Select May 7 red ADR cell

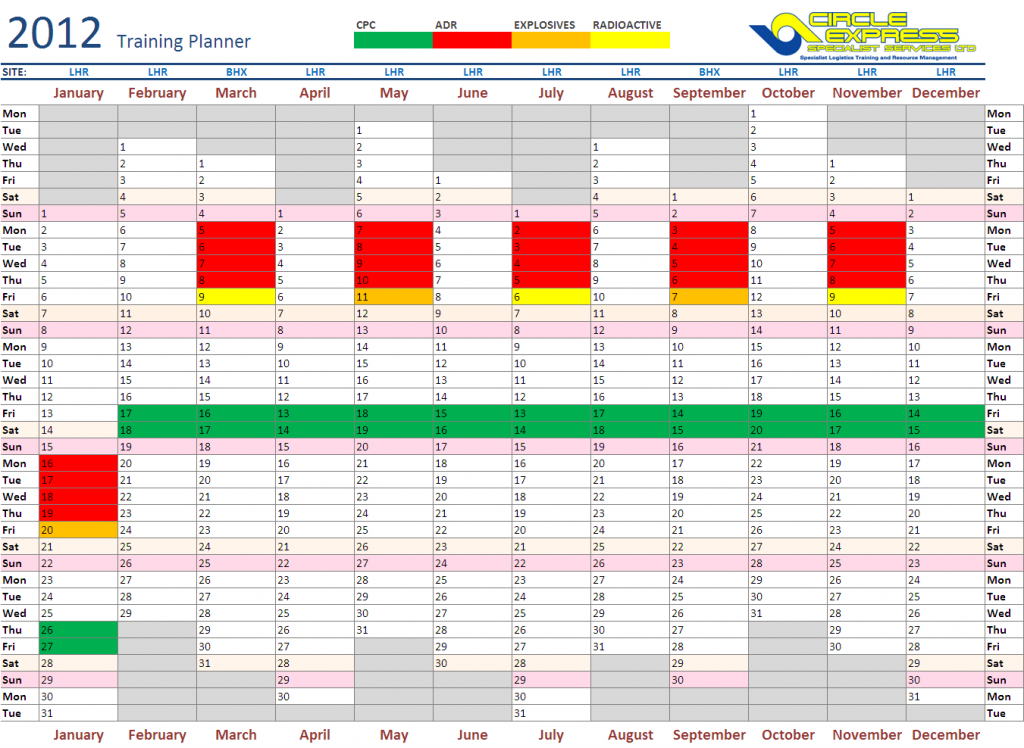click(x=394, y=230)
